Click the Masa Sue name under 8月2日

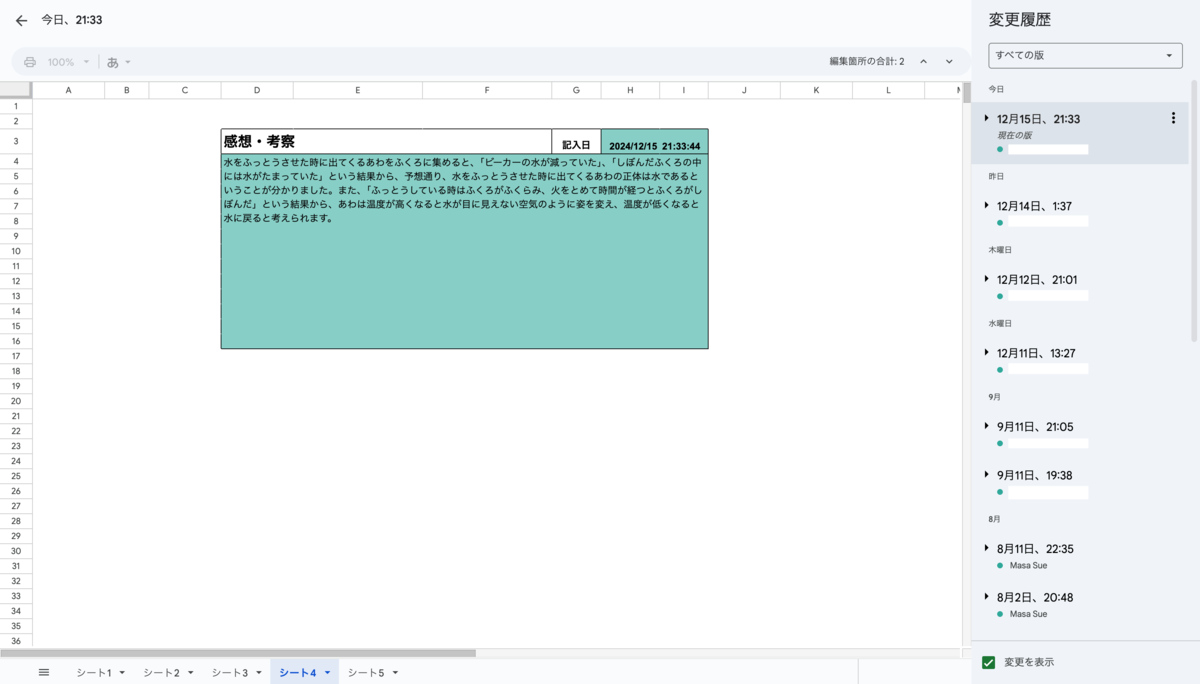[1028, 614]
